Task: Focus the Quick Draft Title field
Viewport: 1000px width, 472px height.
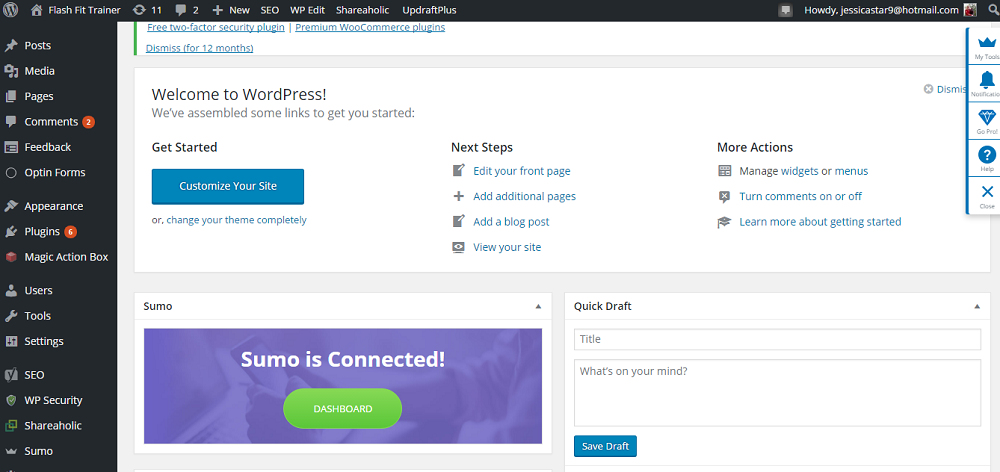Action: click(x=777, y=339)
